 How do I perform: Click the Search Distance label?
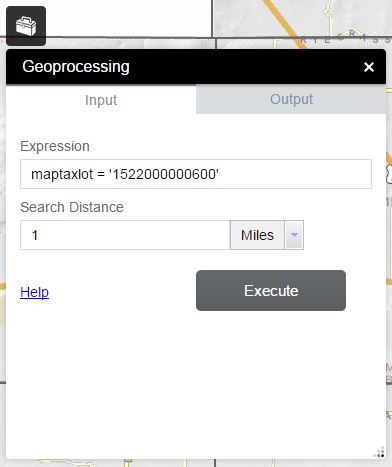pyautogui.click(x=72, y=207)
